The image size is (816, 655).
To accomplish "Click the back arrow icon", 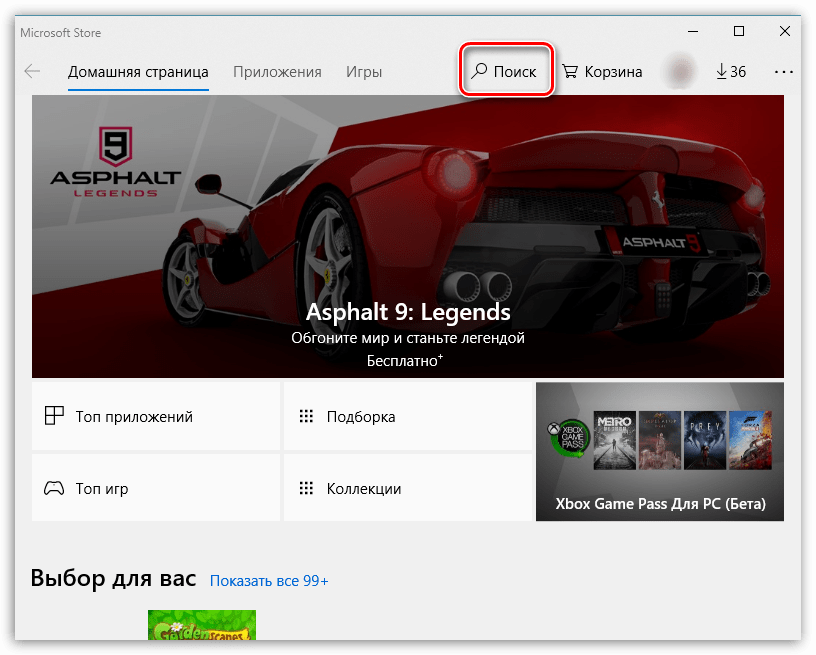I will 33,72.
